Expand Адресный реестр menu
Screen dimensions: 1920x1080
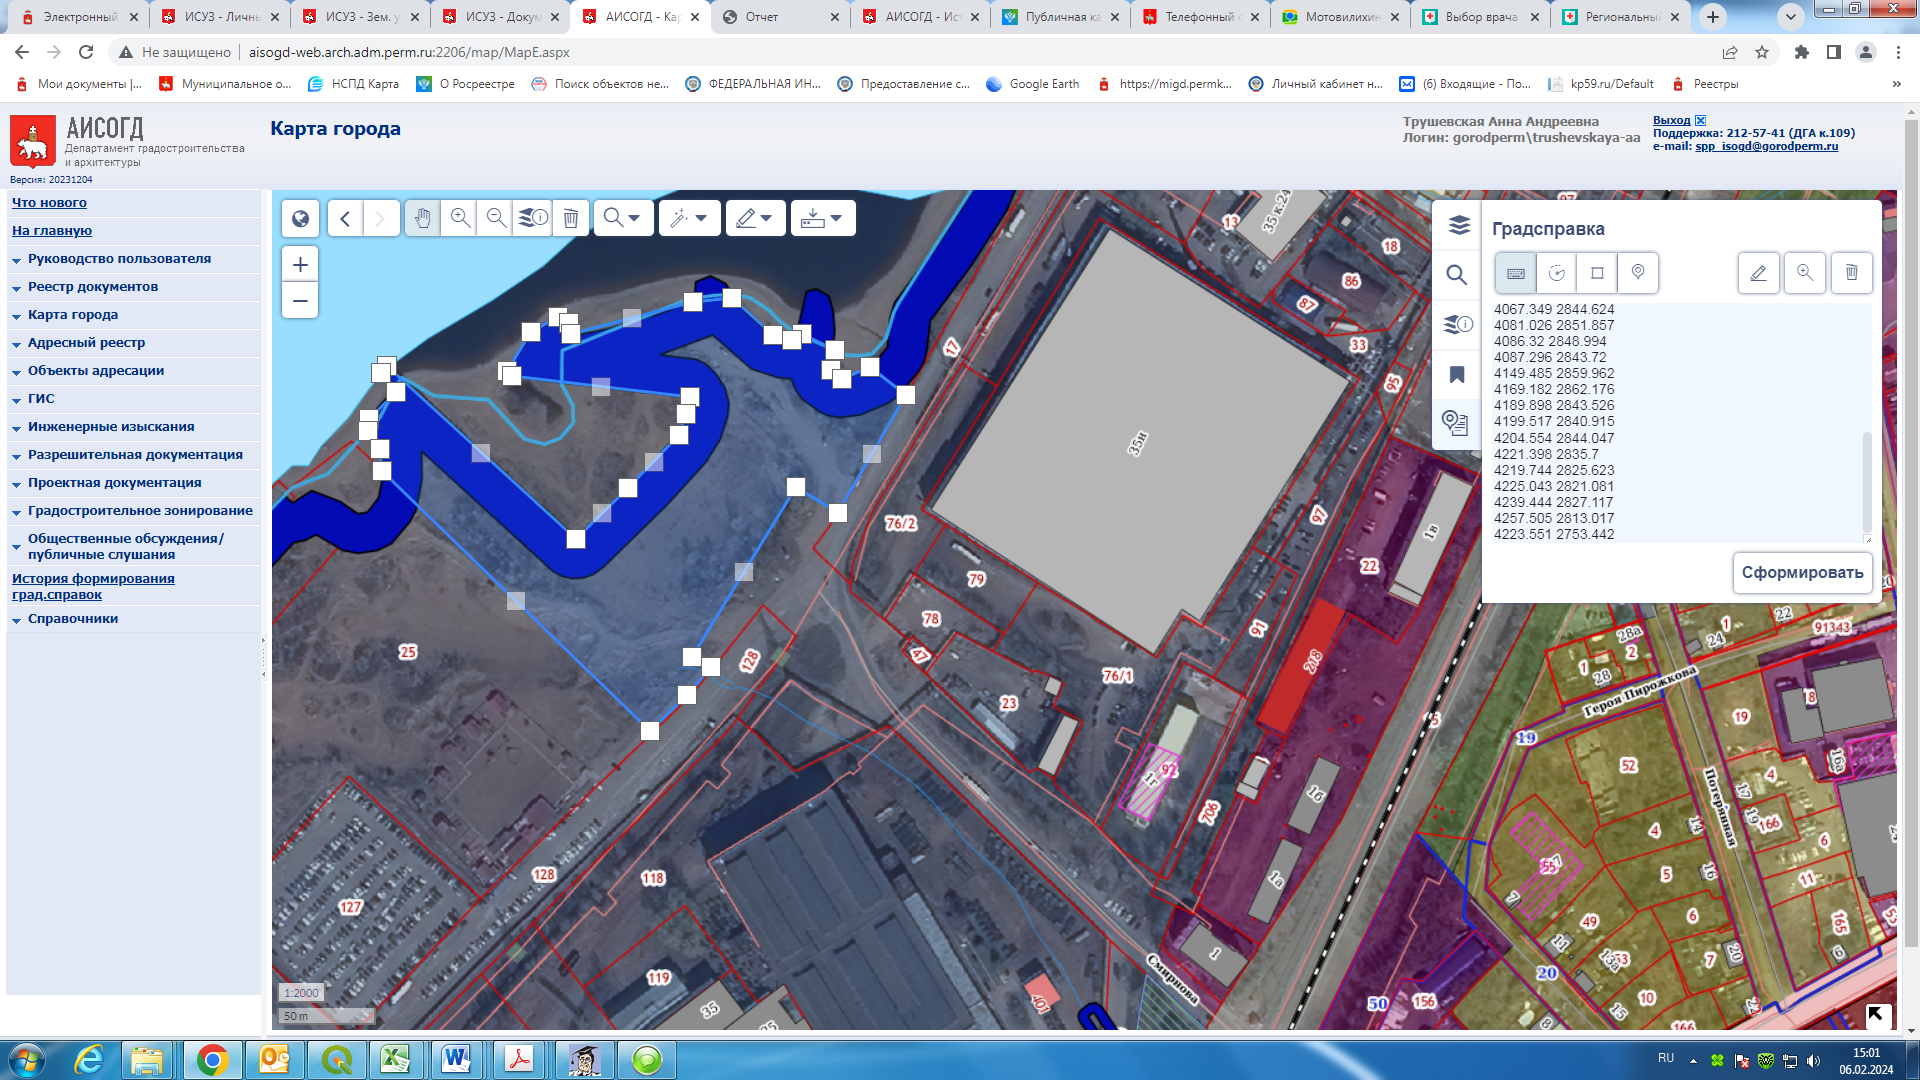tap(86, 343)
